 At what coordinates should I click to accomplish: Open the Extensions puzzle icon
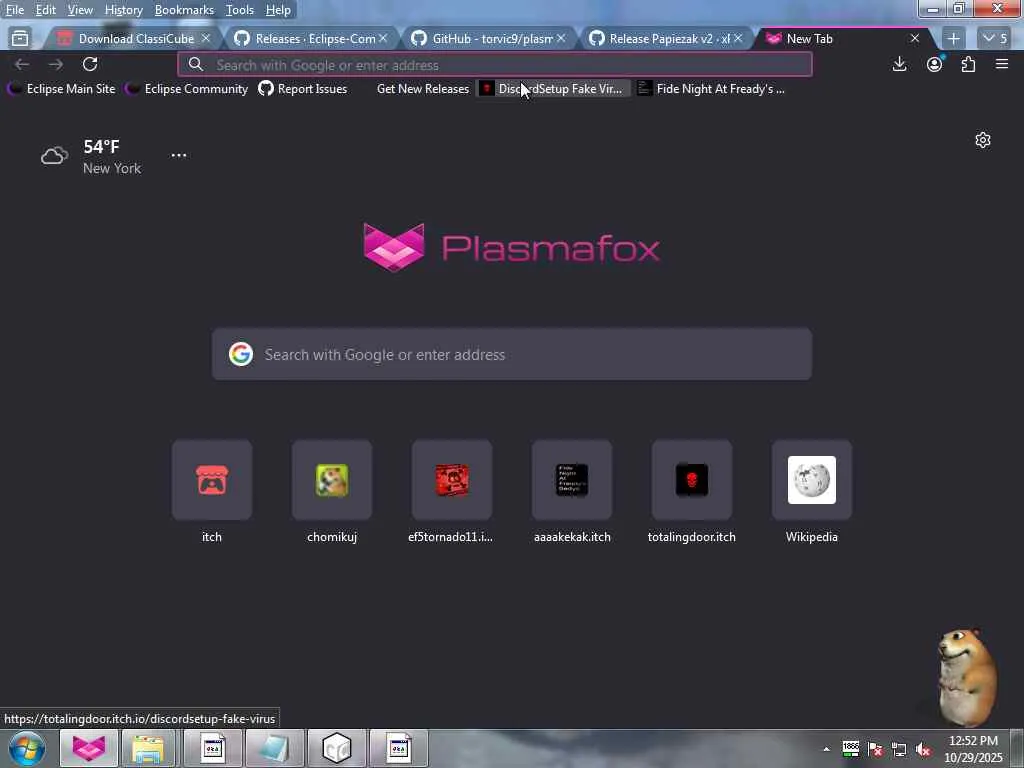coord(968,64)
